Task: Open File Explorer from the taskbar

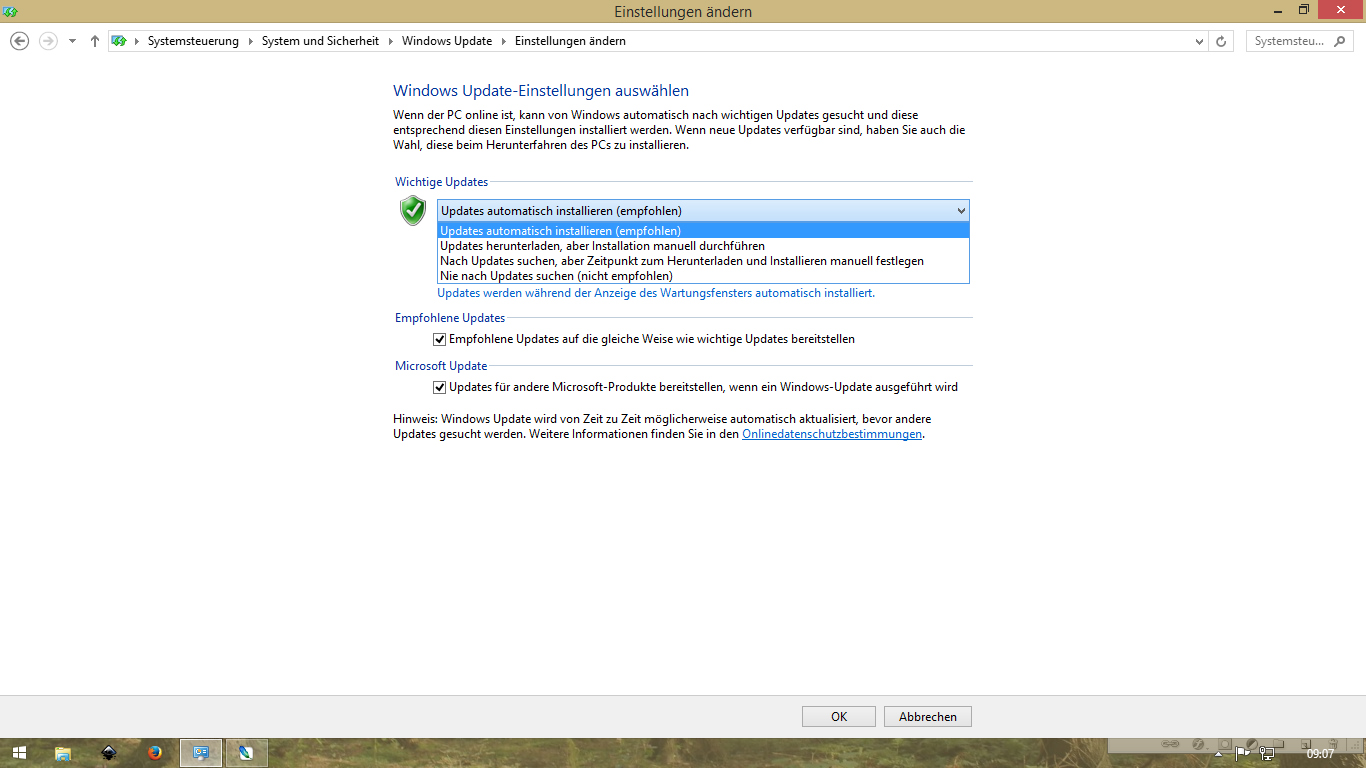Action: [x=62, y=753]
